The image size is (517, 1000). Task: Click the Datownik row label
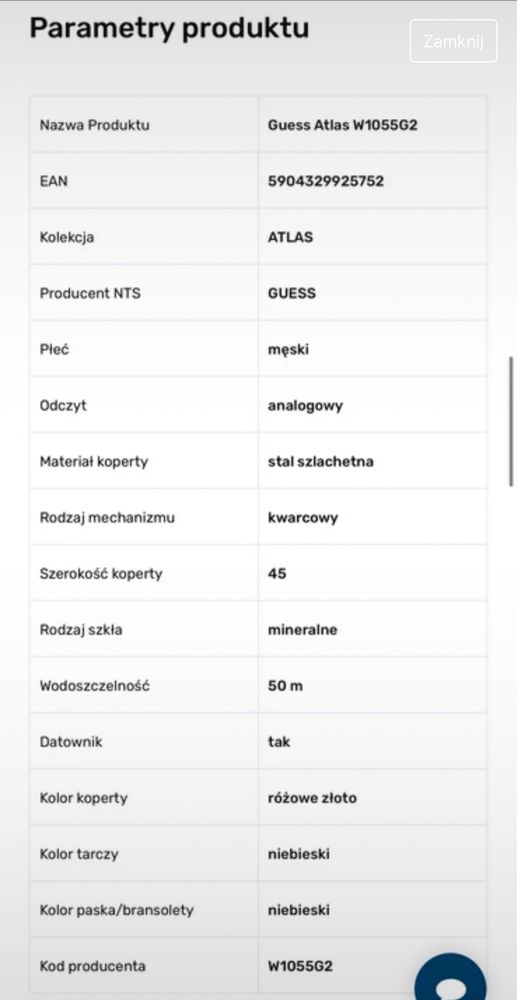[x=71, y=742]
